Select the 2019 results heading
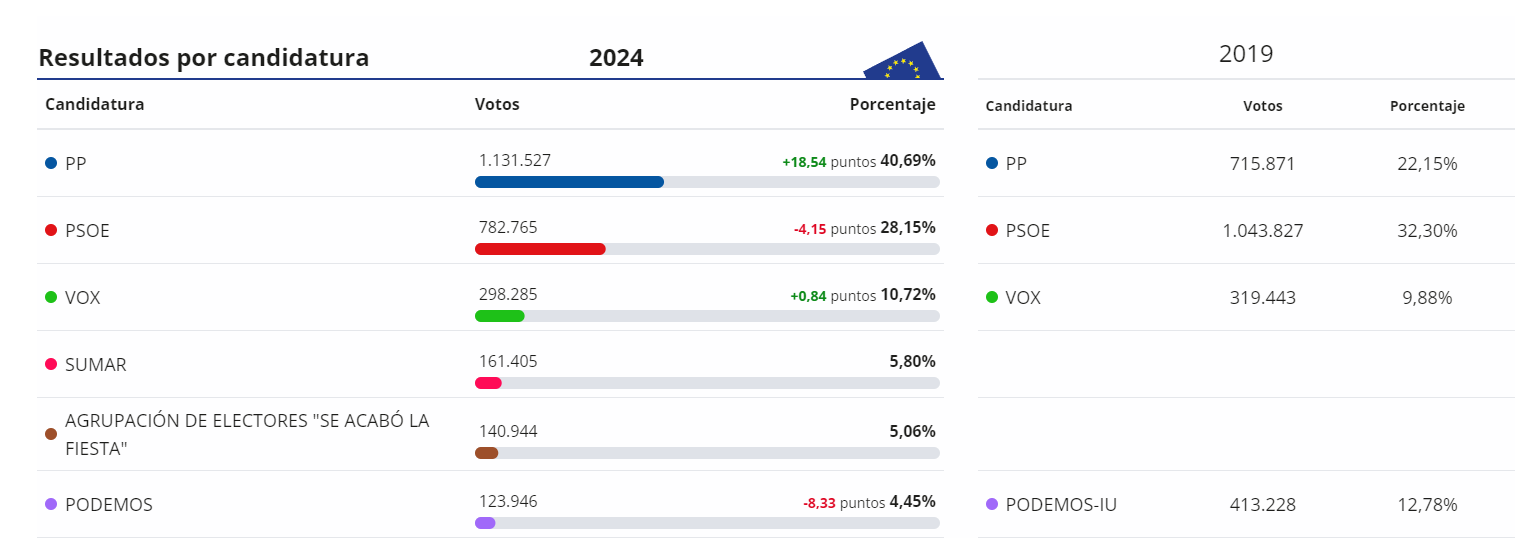This screenshot has width=1515, height=538. pyautogui.click(x=1246, y=54)
